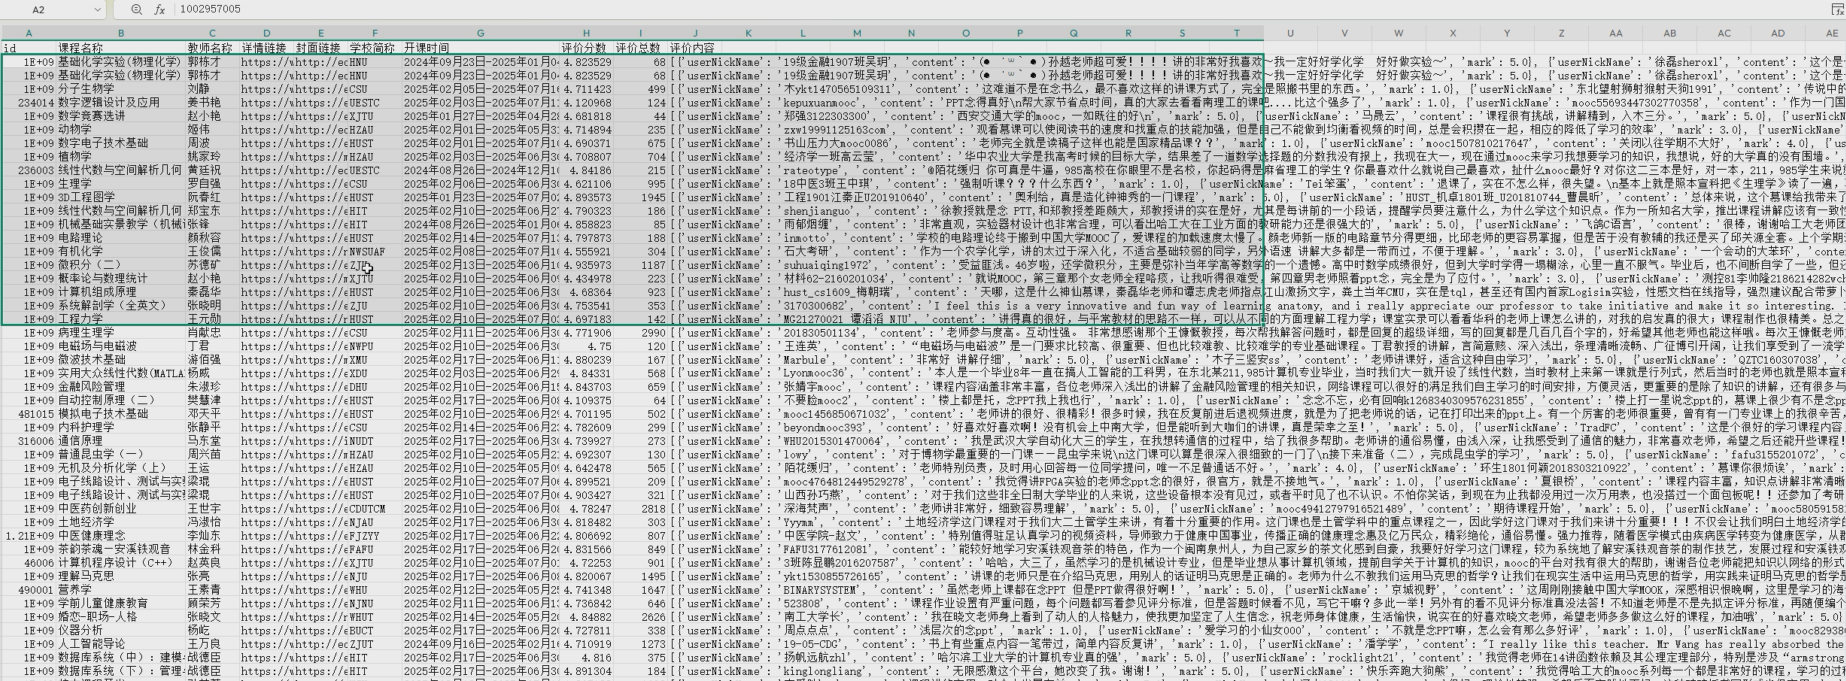Select the cell '电磁场与电磁波'
The image size is (1846, 681).
121,346
